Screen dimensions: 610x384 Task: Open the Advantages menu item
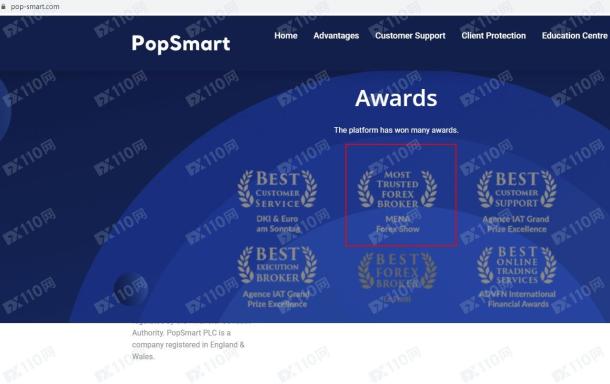coord(336,36)
